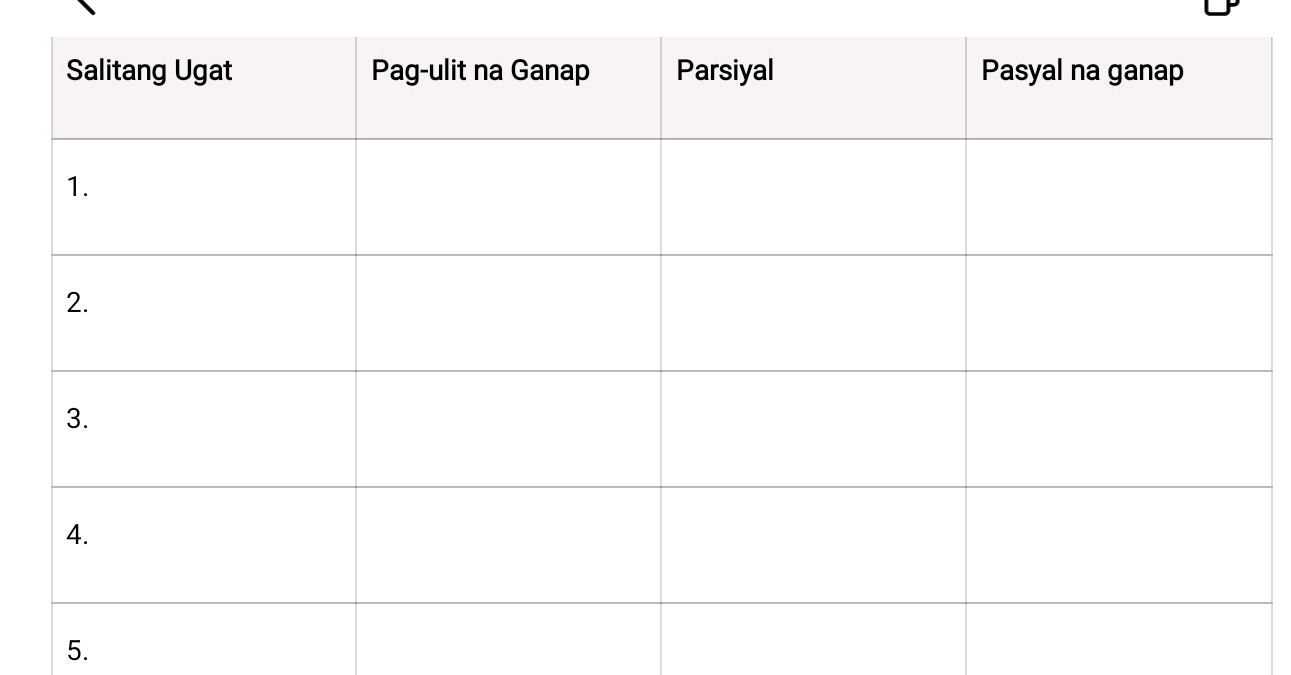Screen dimensions: 1291x675
Task: Click the Parsiyal cell in row 5
Action: tap(812, 645)
